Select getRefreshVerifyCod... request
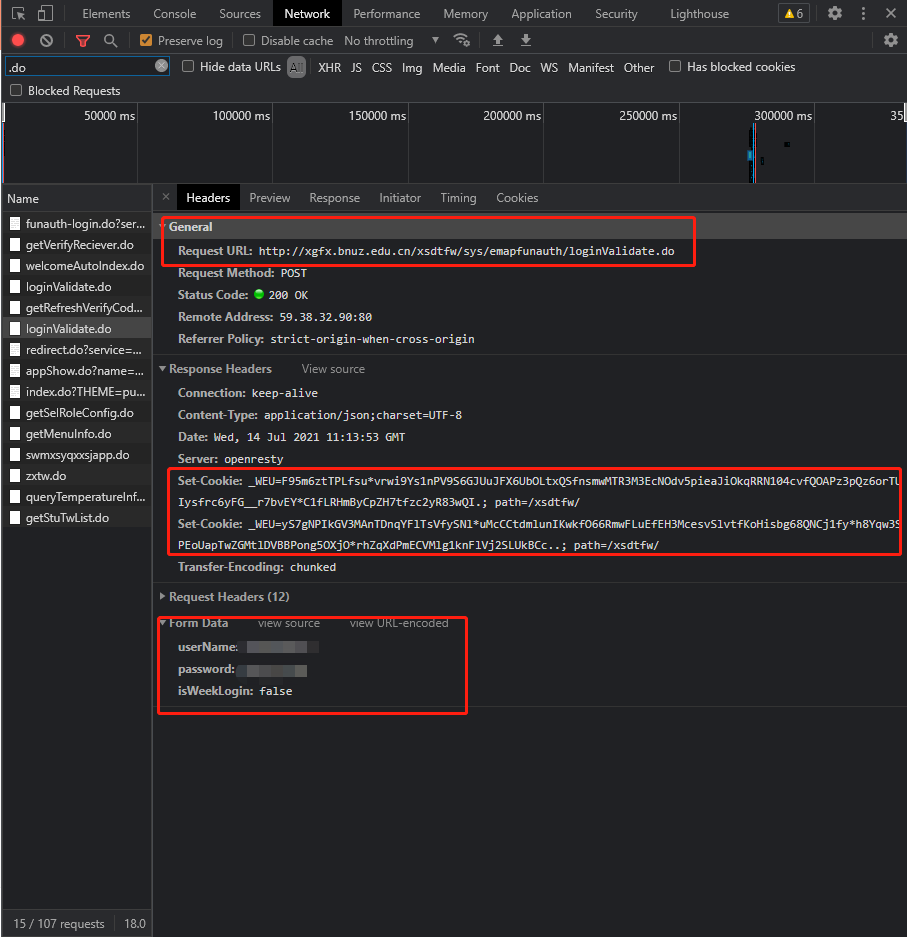The height and width of the screenshot is (937, 907). pos(76,308)
